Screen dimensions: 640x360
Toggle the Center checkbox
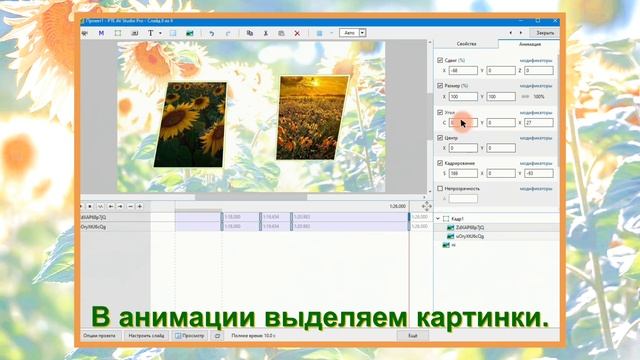tap(440, 138)
